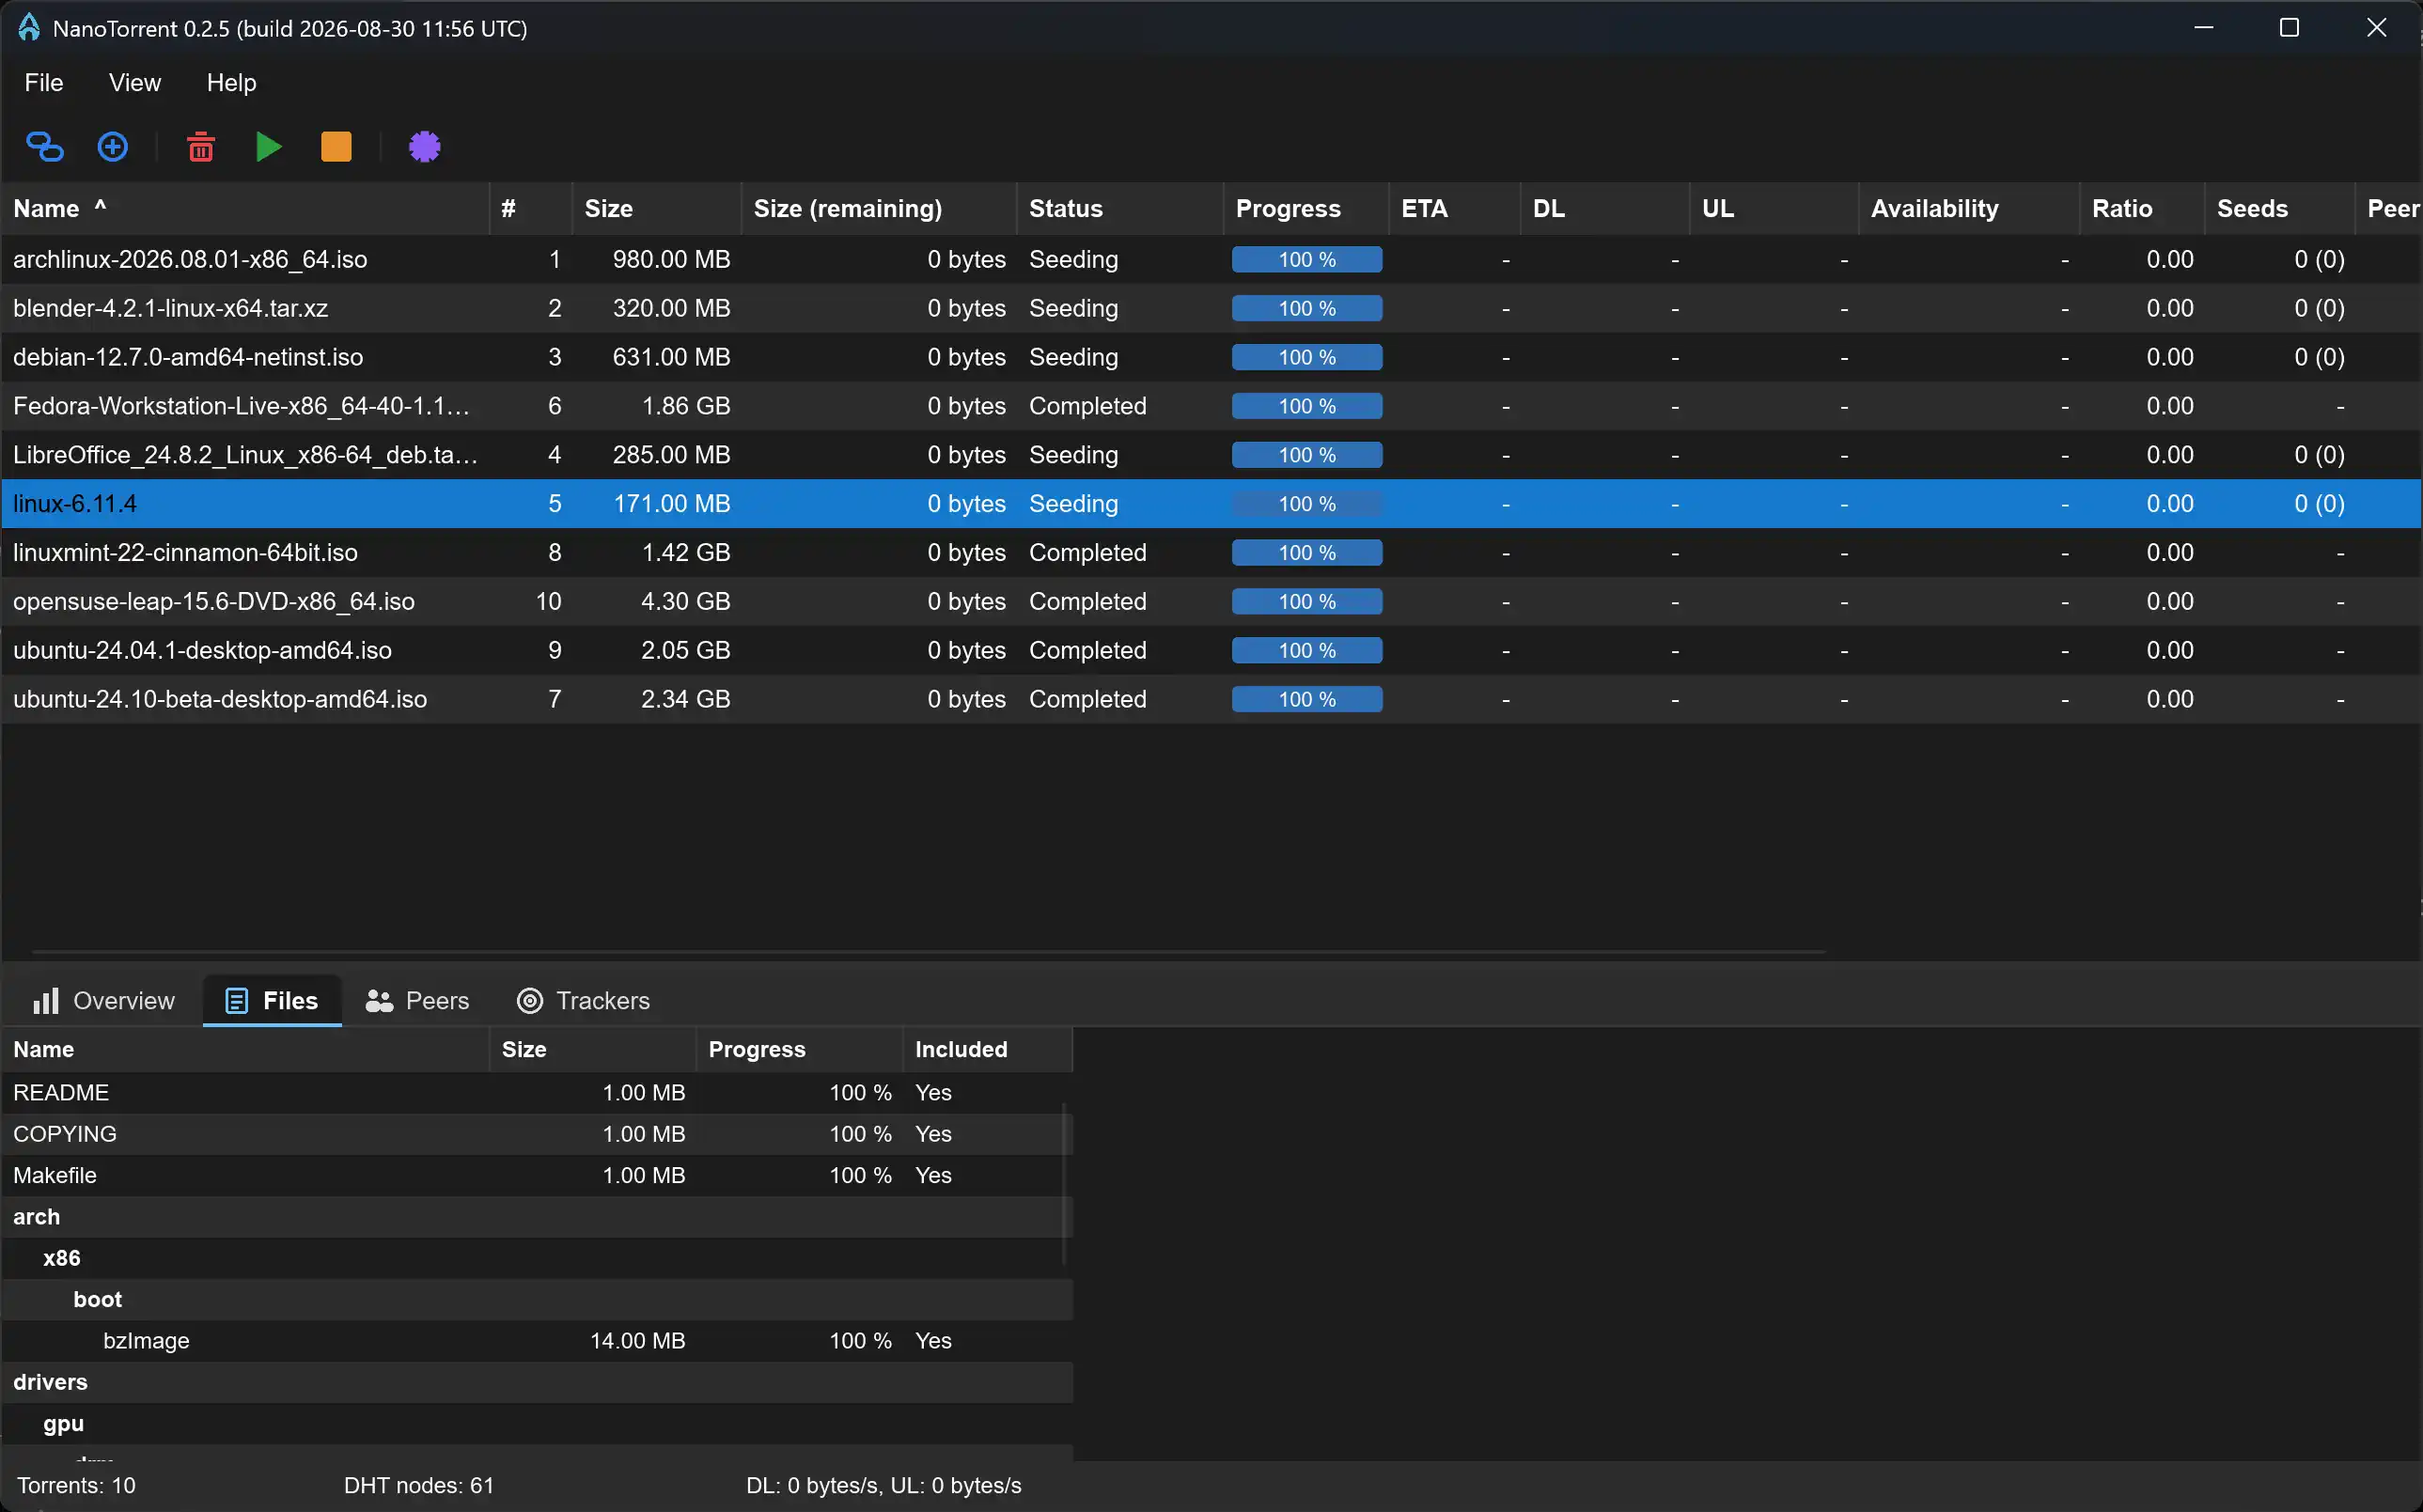
Task: Click the progress bar of linuxmint torrent
Action: pos(1307,553)
